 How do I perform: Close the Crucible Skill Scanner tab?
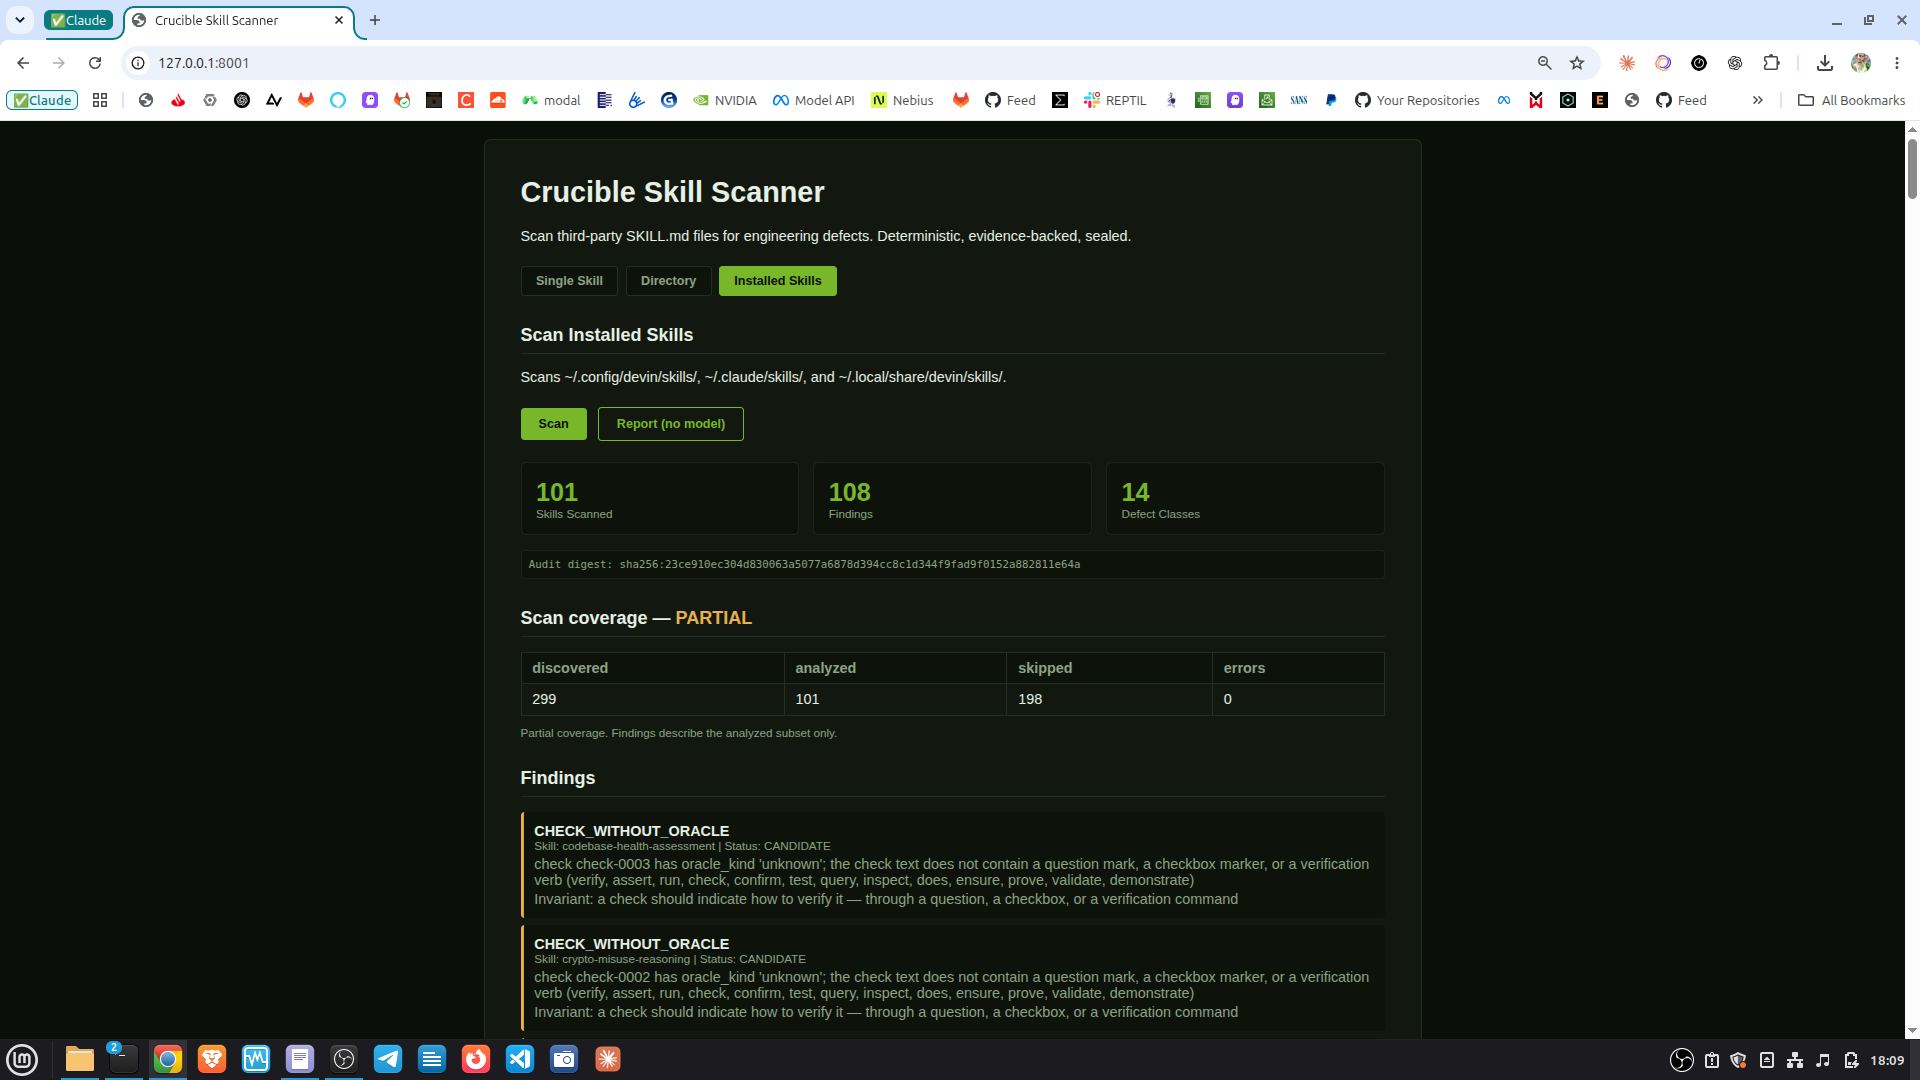point(339,20)
